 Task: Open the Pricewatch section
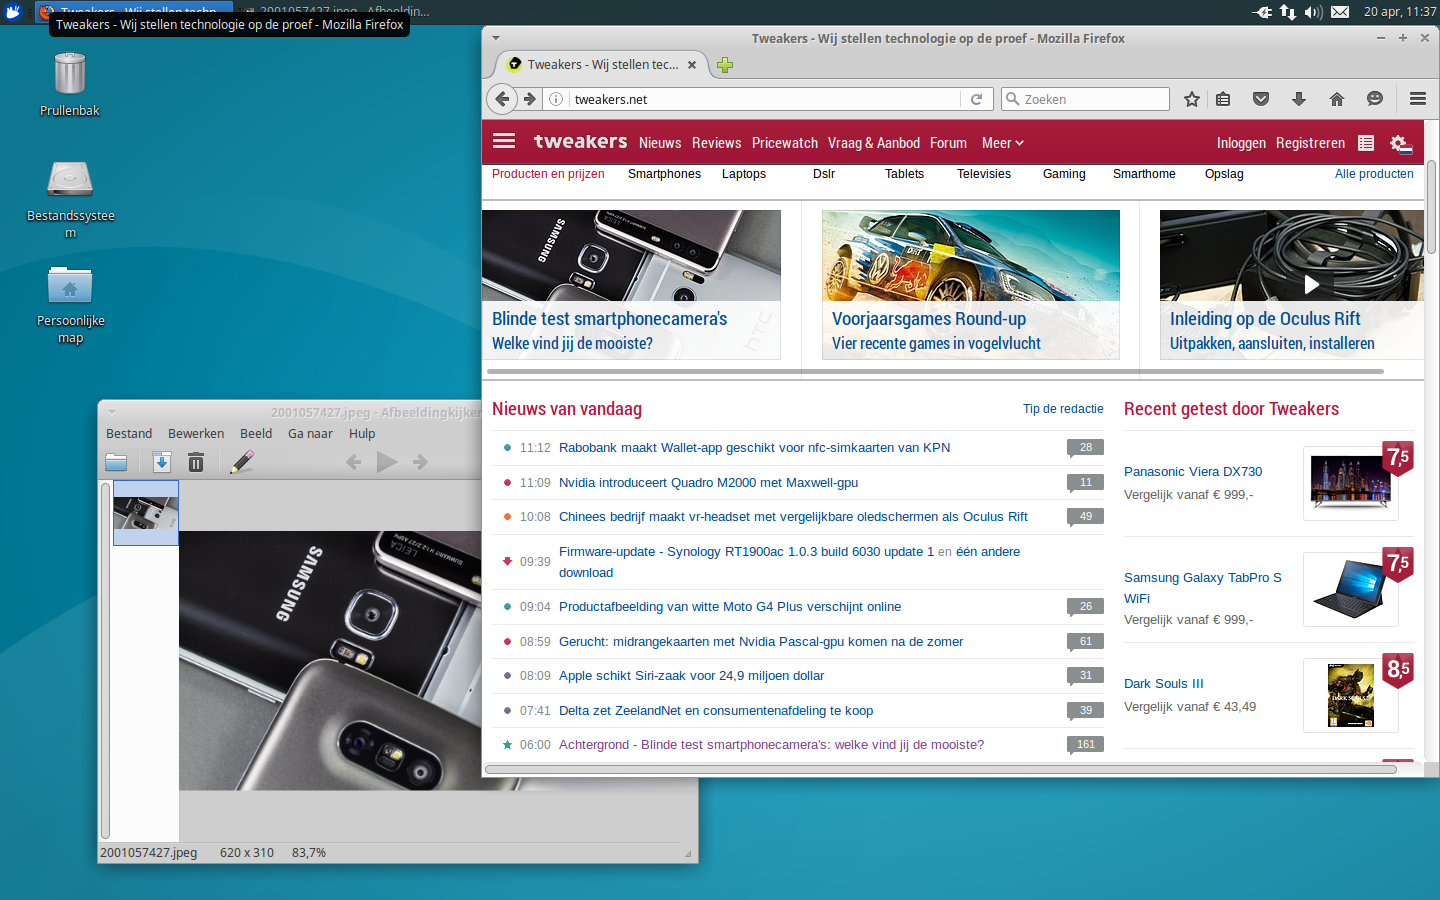click(x=785, y=143)
